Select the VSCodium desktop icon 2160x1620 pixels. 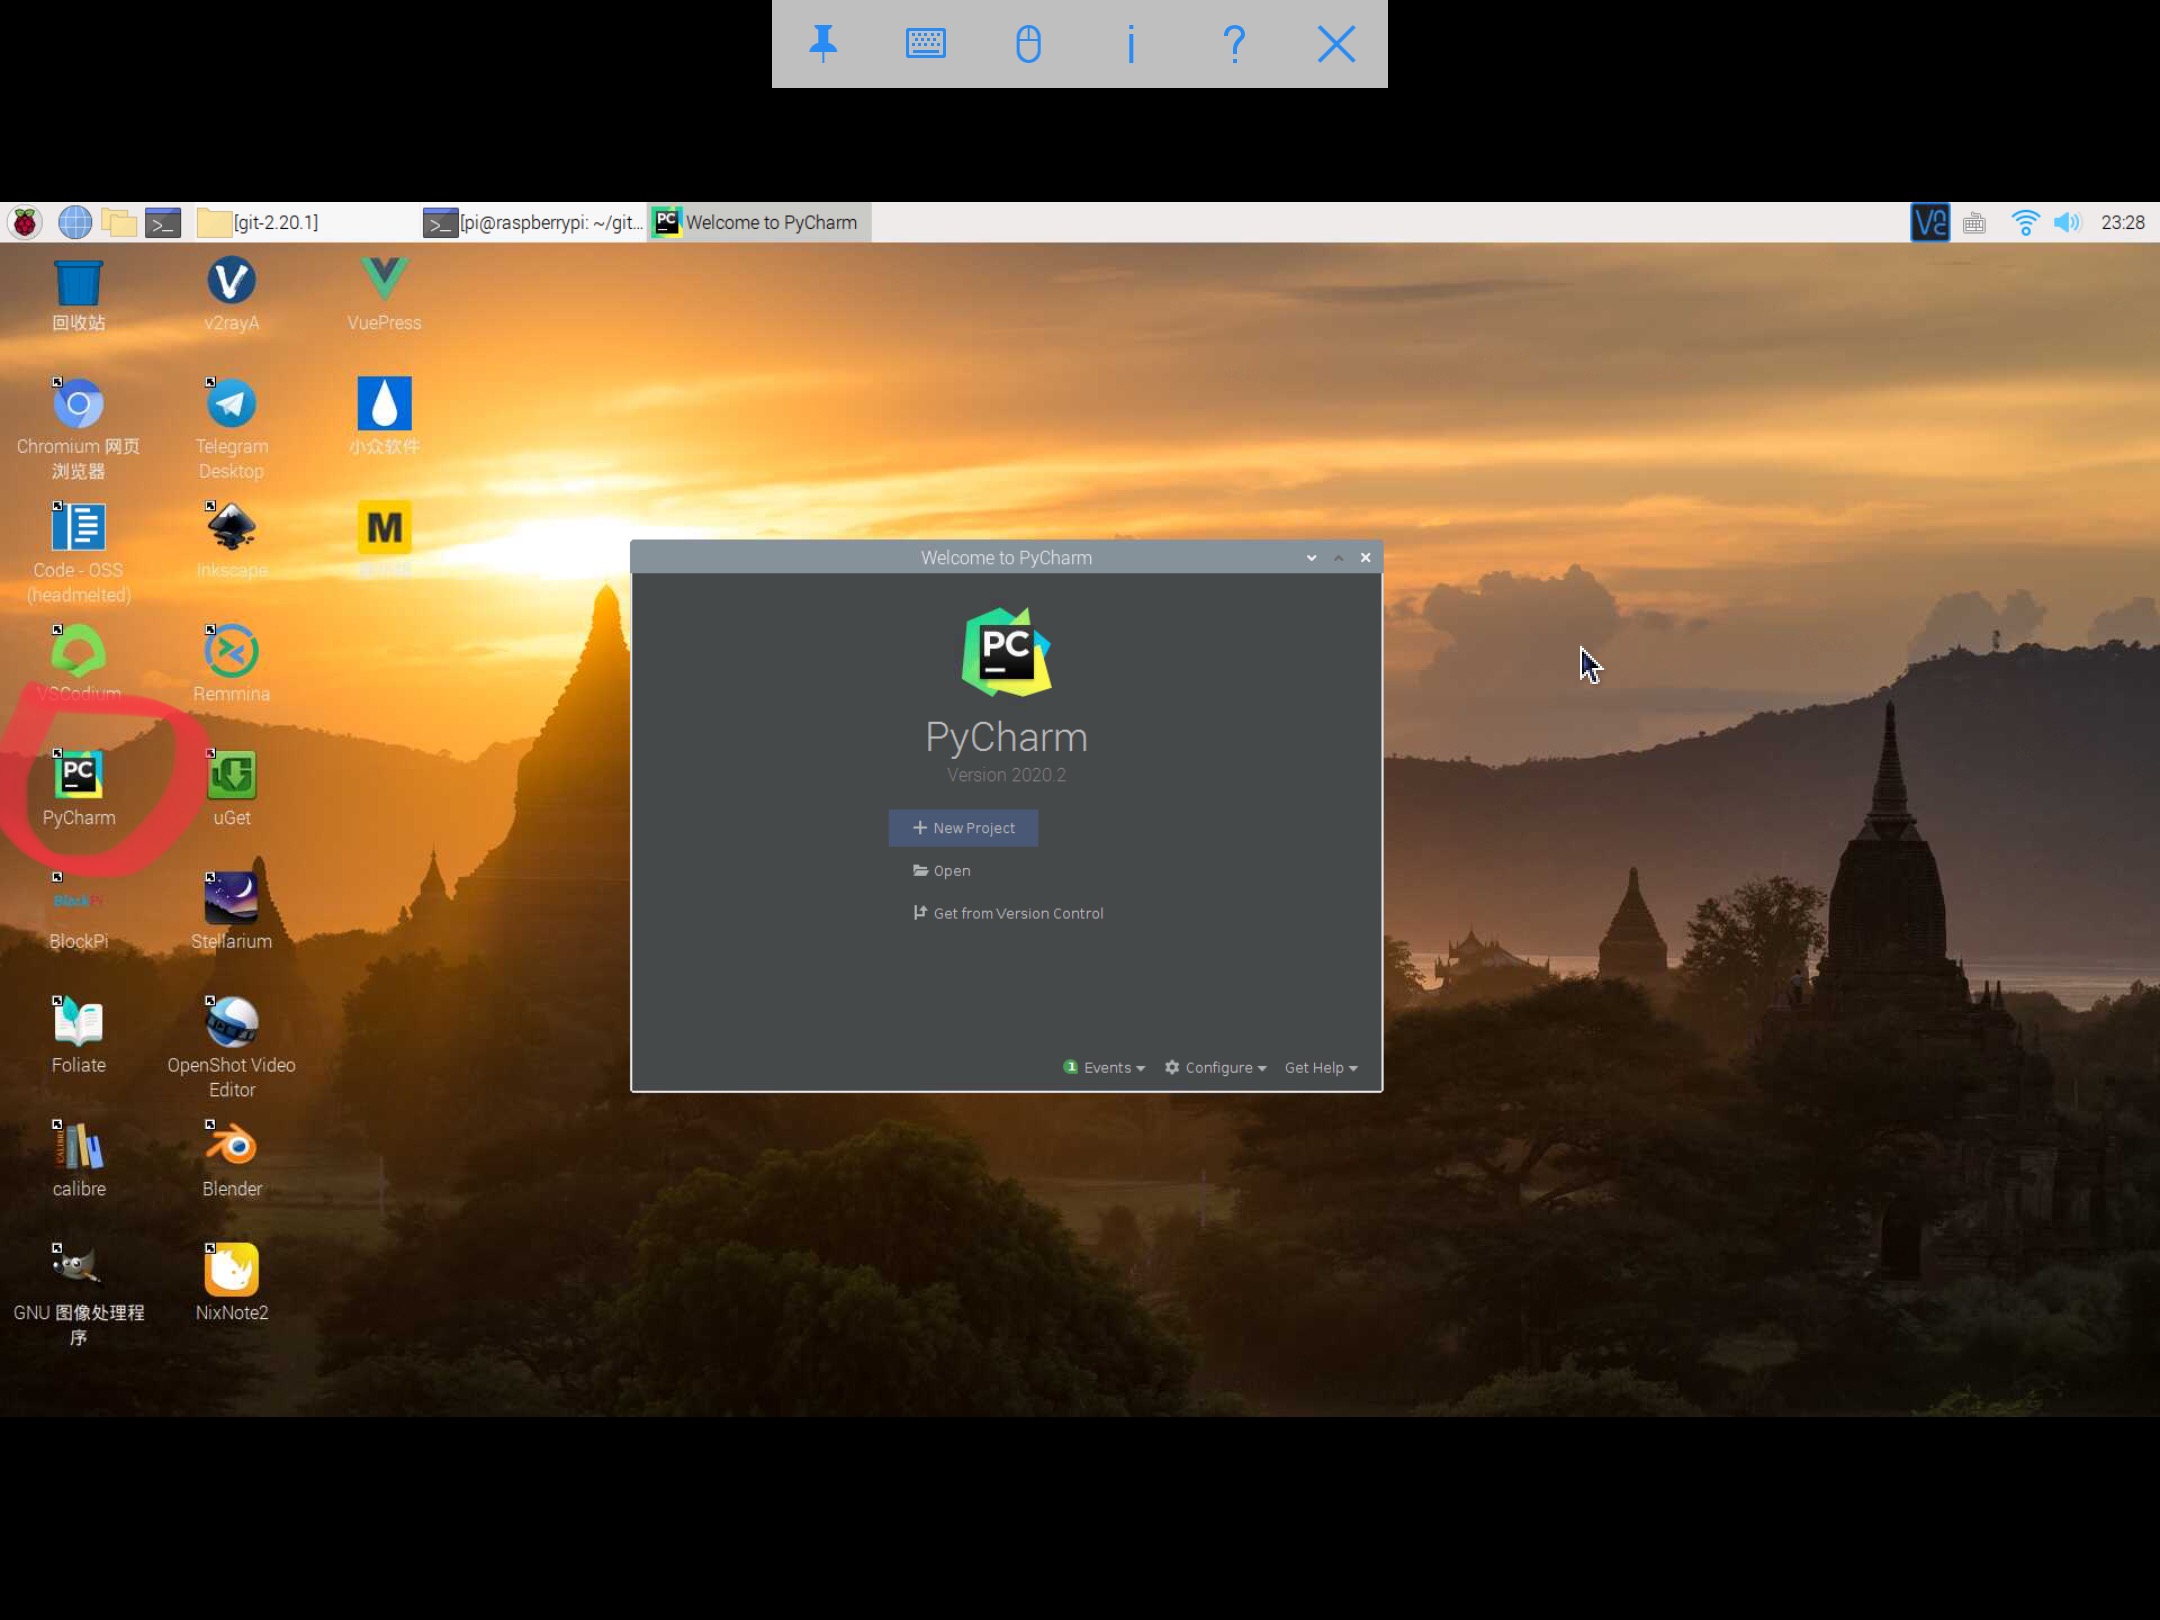(78, 664)
